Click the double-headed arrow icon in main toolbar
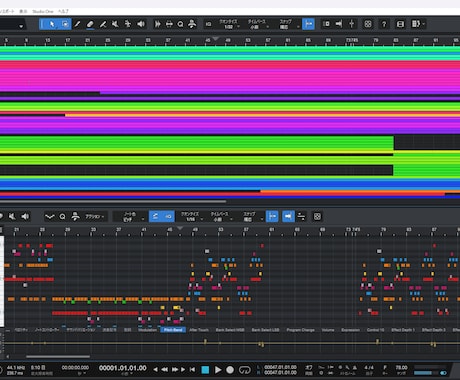Image resolution: width=460 pixels, height=380 pixels. [x=169, y=24]
